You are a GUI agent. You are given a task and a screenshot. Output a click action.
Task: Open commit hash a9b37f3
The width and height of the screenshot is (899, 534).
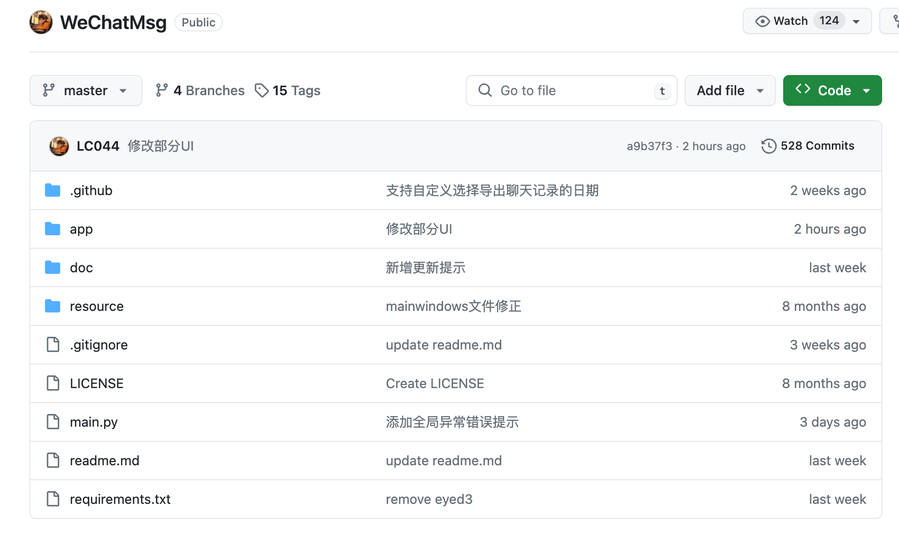click(x=649, y=146)
